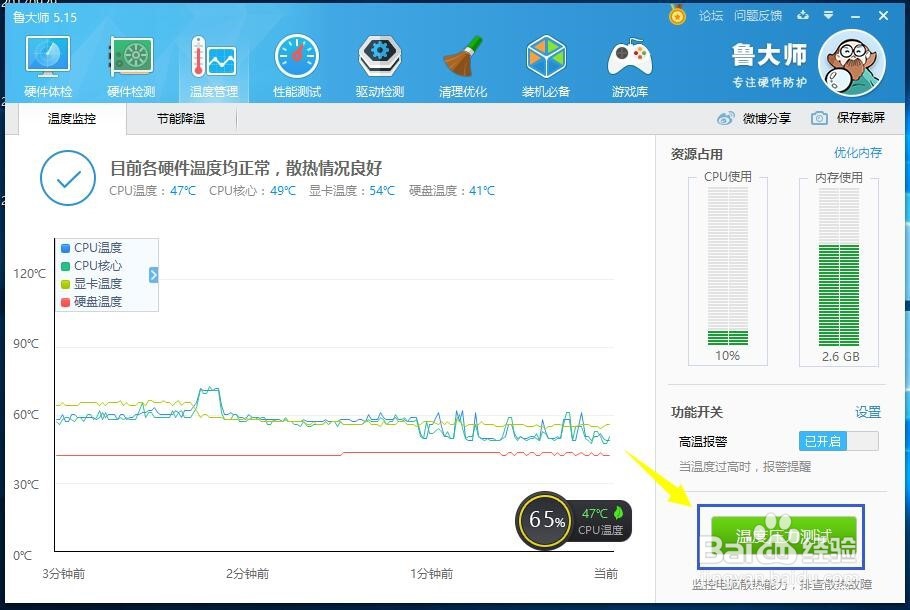This screenshot has height=610, width=910.
Task: Open the title bar dropdown menu arrow
Action: tap(829, 16)
